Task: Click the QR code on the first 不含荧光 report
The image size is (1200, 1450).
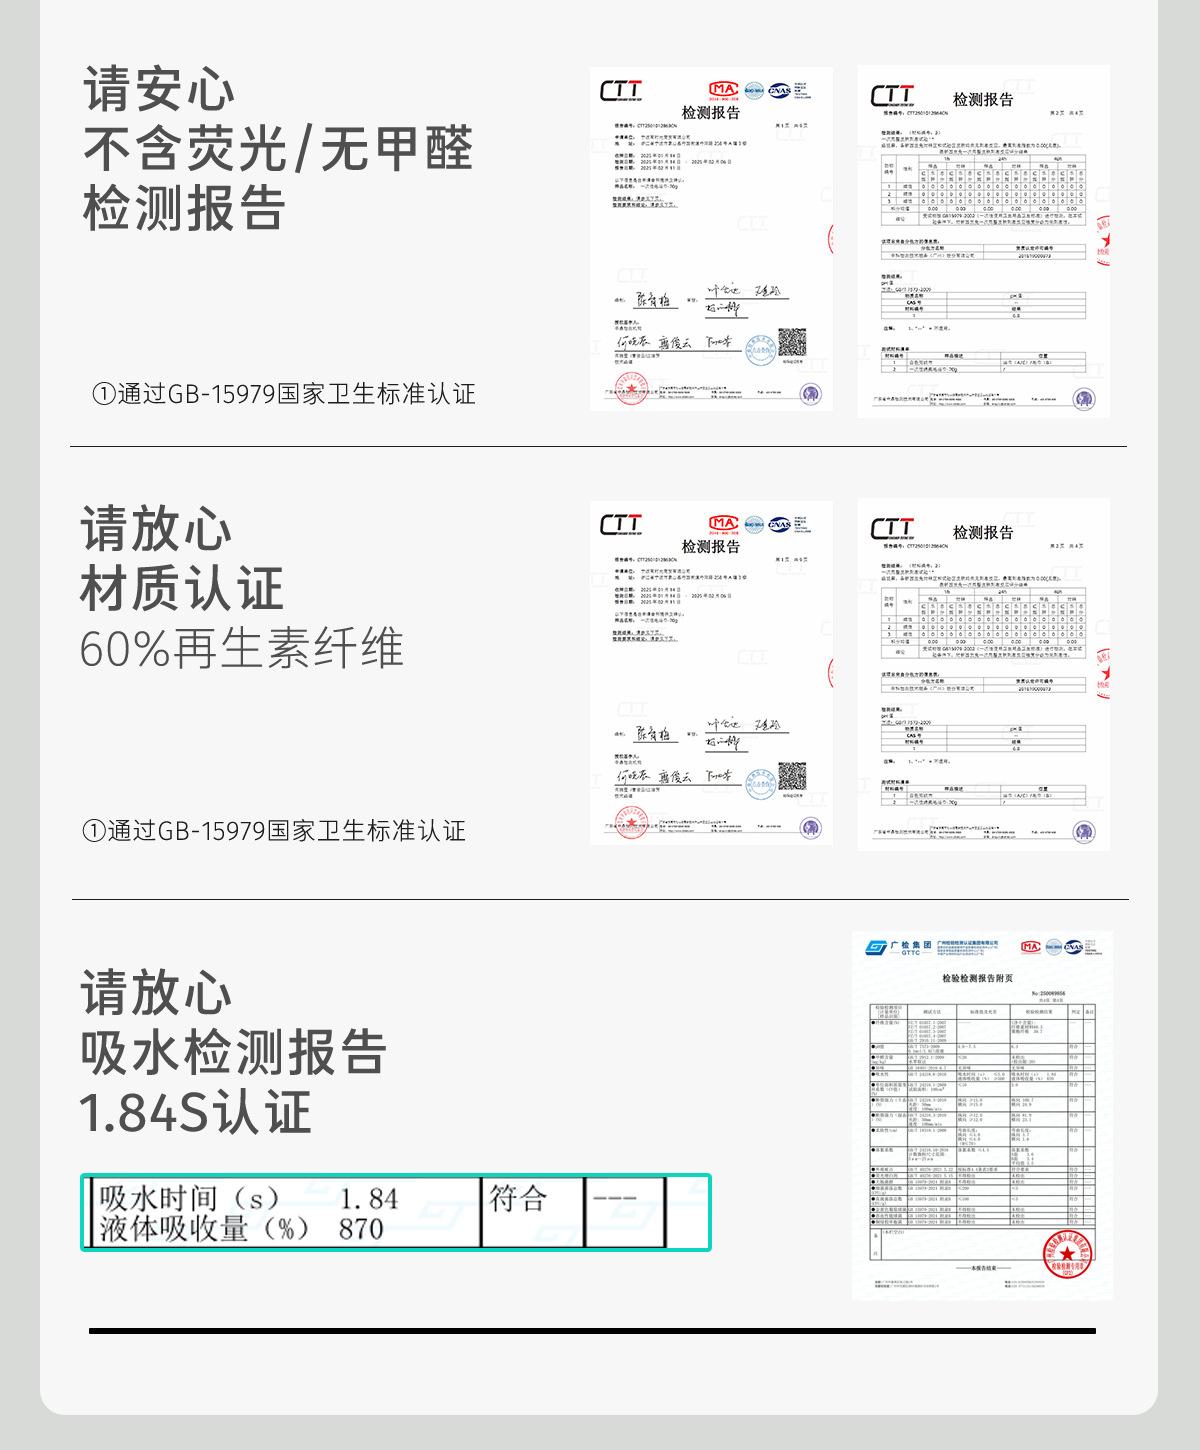Action: [x=792, y=343]
